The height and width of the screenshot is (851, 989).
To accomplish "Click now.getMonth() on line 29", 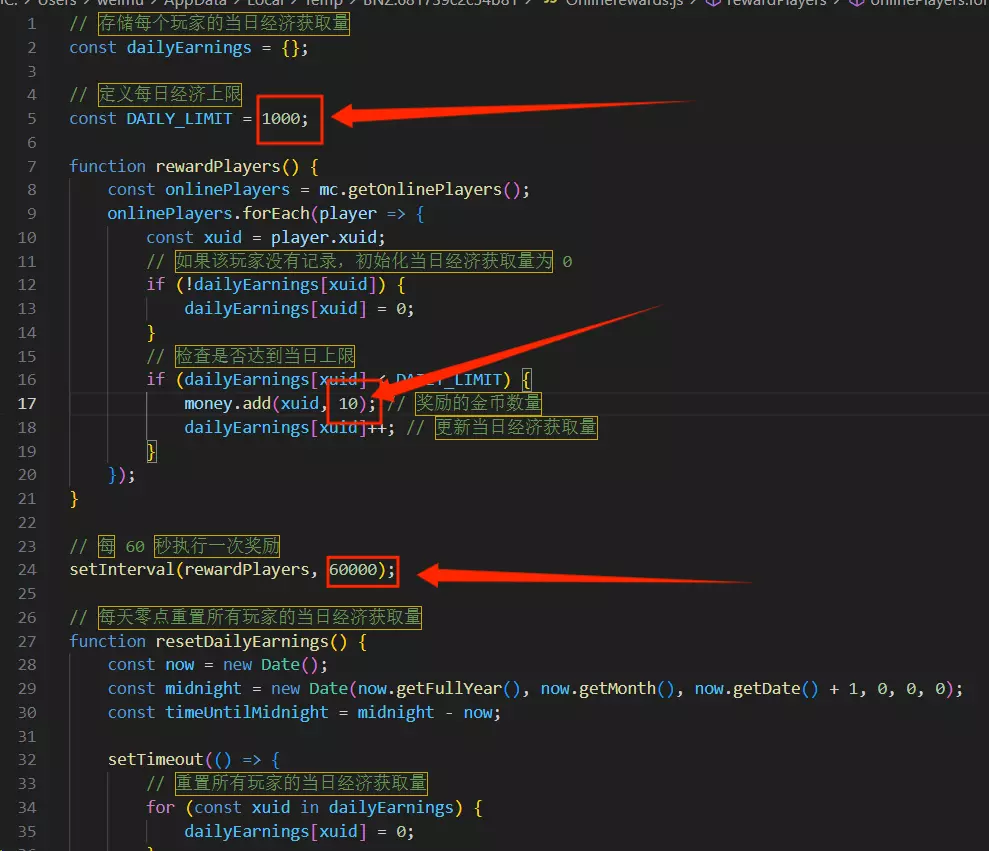I will [607, 689].
